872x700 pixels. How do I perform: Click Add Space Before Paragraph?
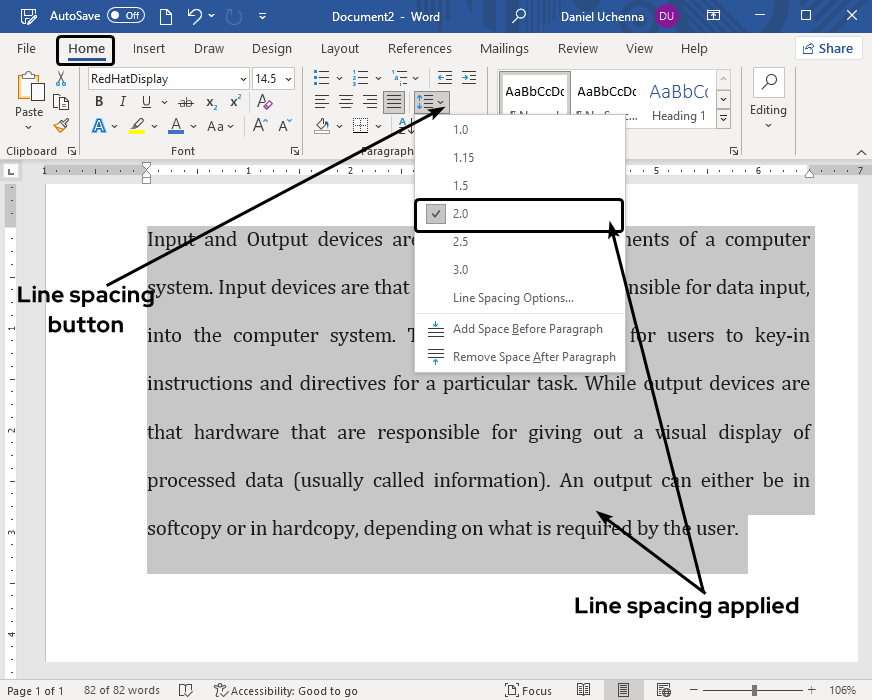(x=528, y=328)
